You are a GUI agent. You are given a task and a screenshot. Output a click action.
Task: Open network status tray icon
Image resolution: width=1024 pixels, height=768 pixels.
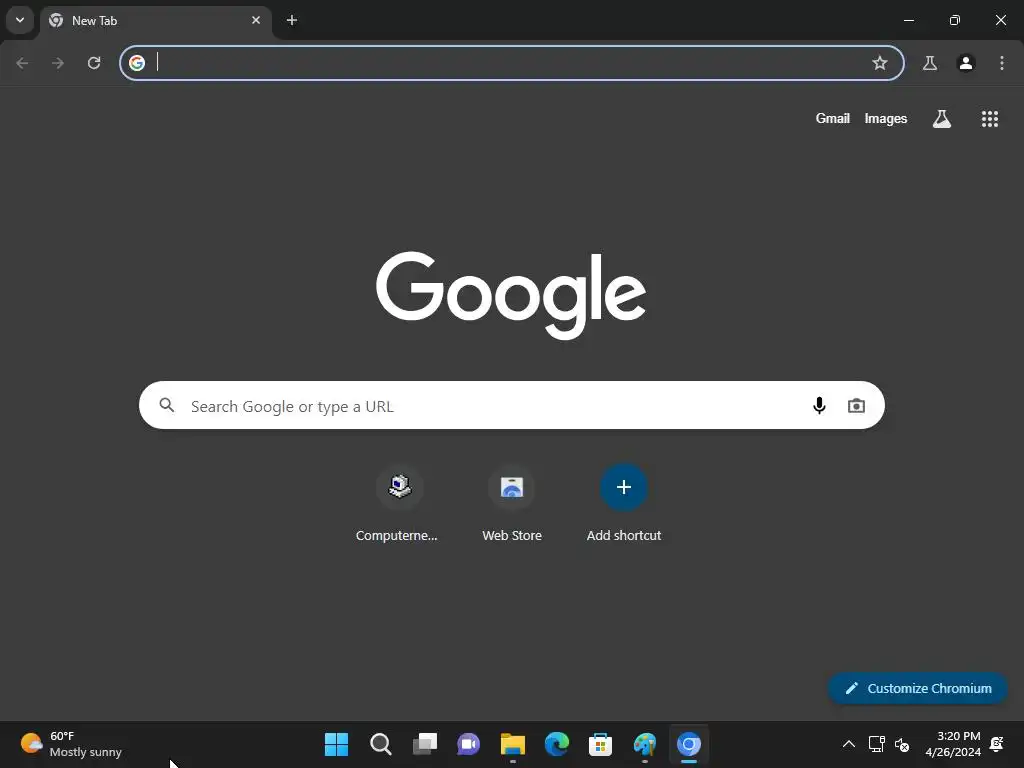[876, 744]
